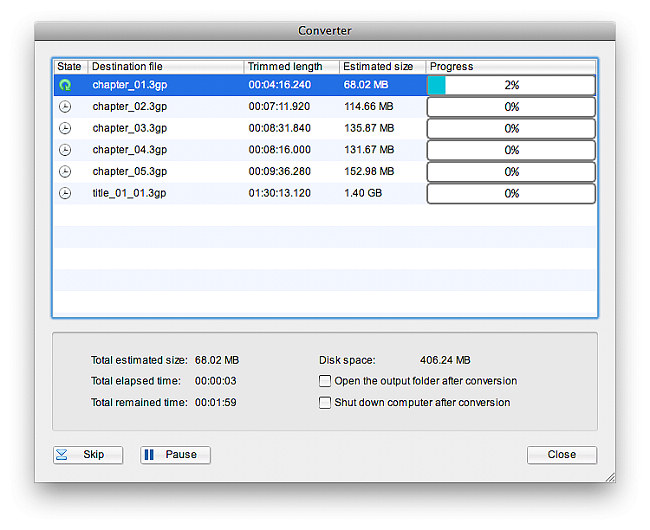Click estimated size 1.40 GB
Screen dimensions: 650x530
[x=363, y=193]
